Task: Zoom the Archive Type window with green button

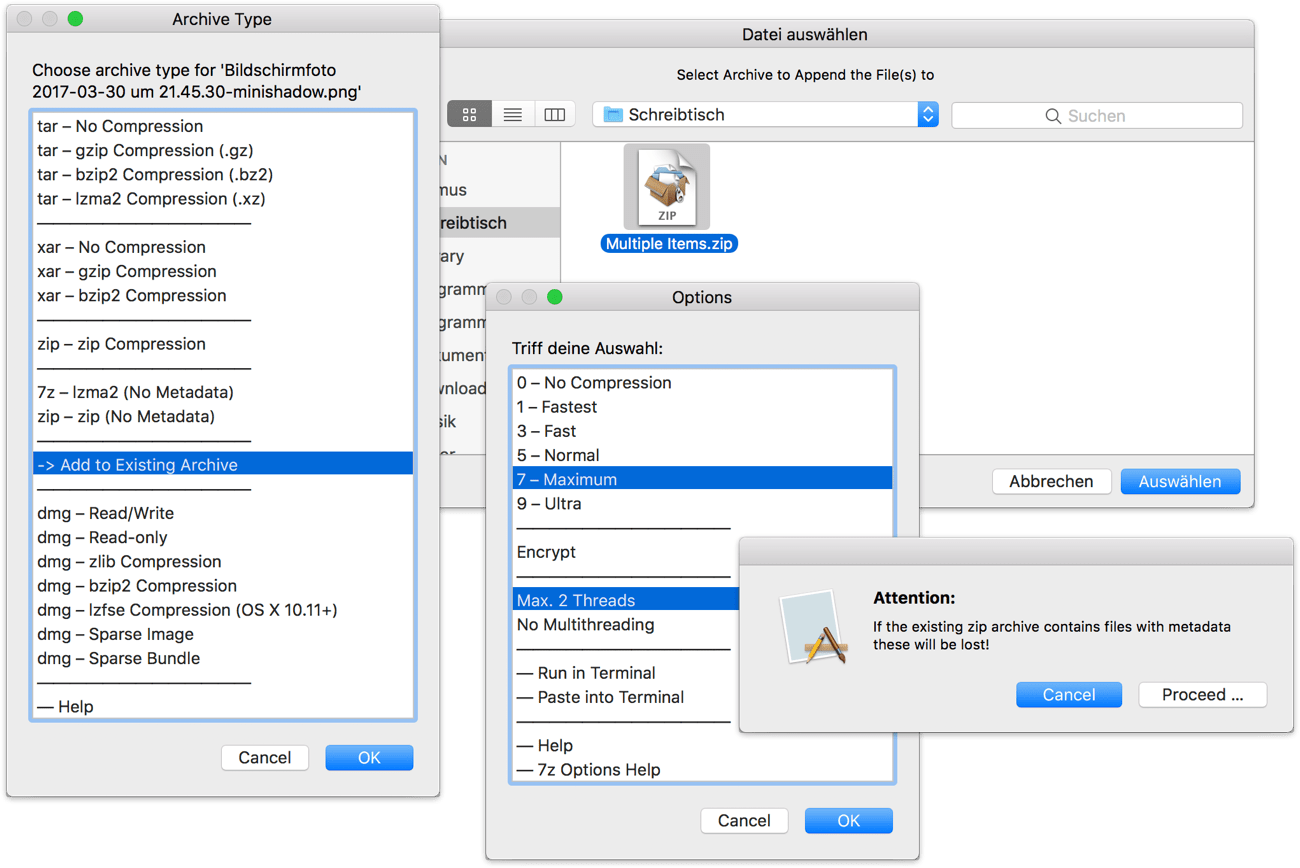Action: click(x=75, y=19)
